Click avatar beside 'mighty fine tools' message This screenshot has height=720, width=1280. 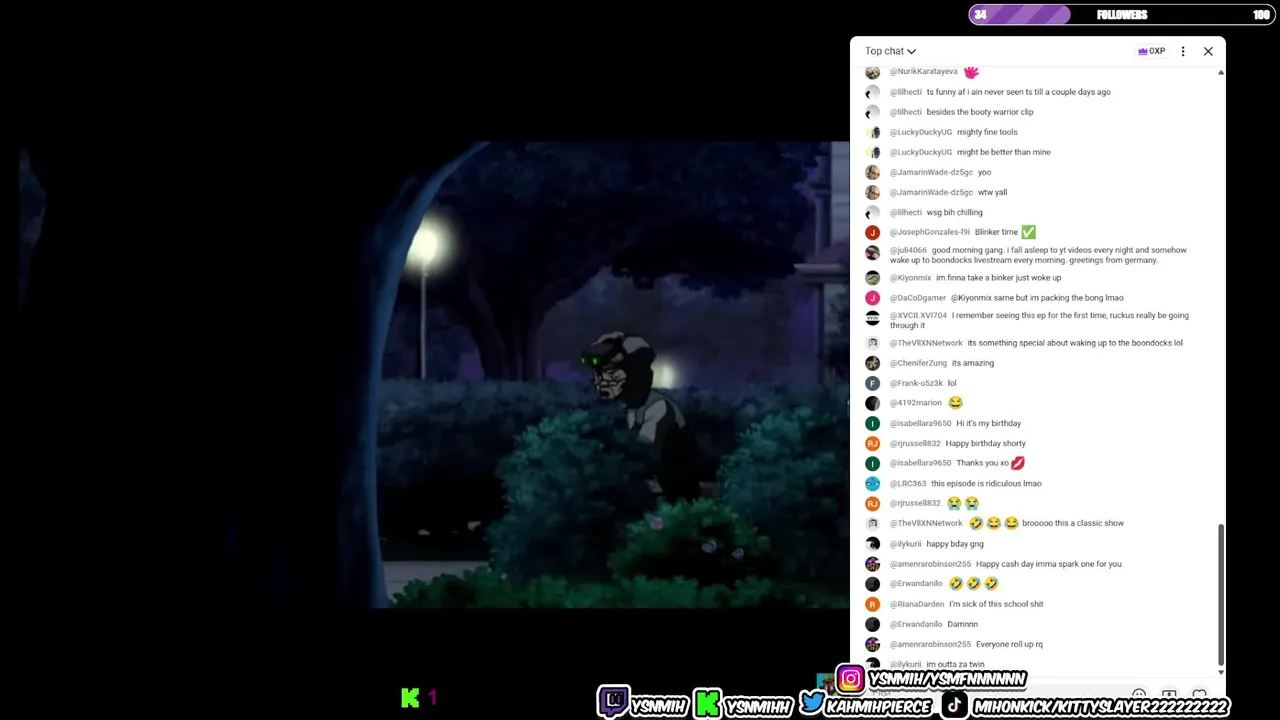(873, 132)
